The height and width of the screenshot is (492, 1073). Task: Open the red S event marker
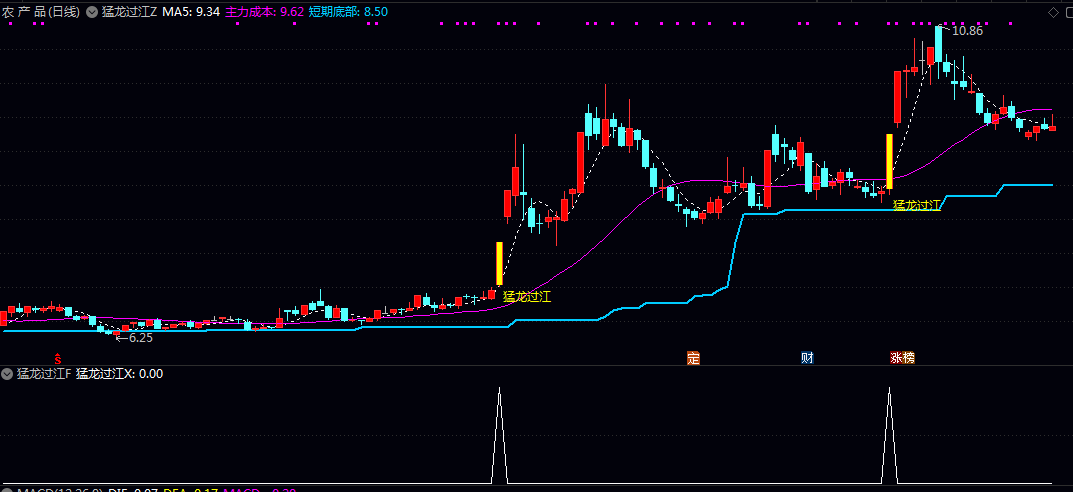pyautogui.click(x=58, y=357)
